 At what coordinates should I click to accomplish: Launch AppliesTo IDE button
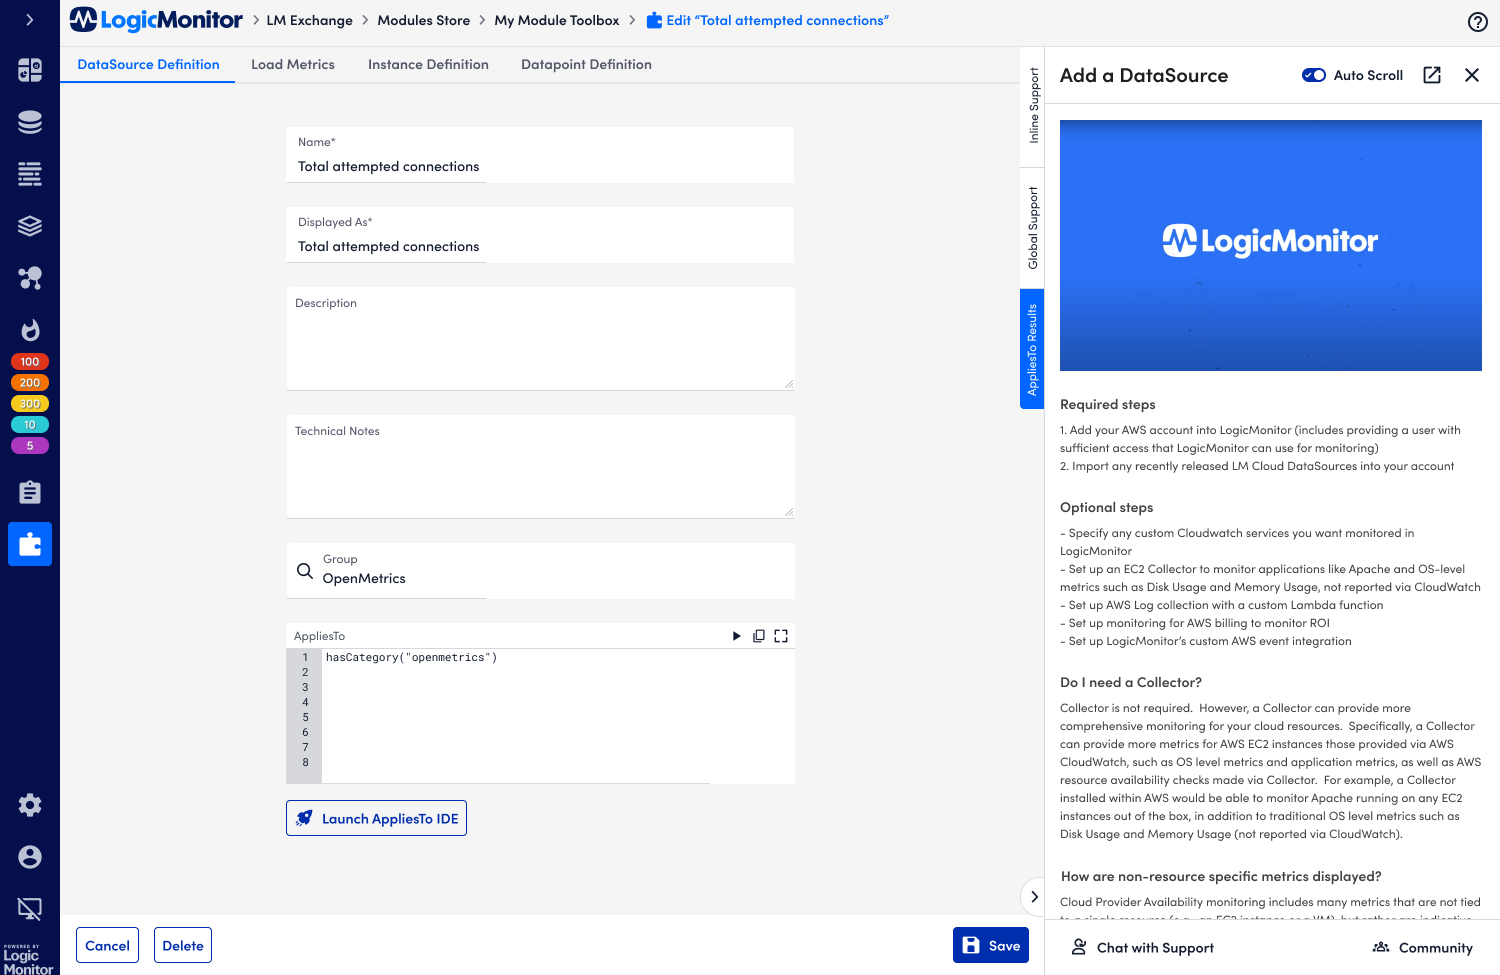[x=376, y=818]
